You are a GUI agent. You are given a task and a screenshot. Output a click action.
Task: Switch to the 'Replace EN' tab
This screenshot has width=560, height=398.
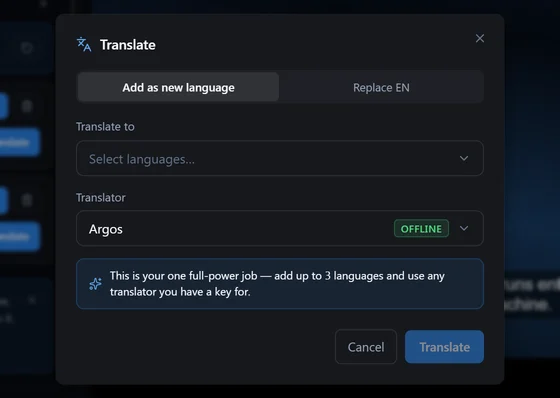pos(381,87)
